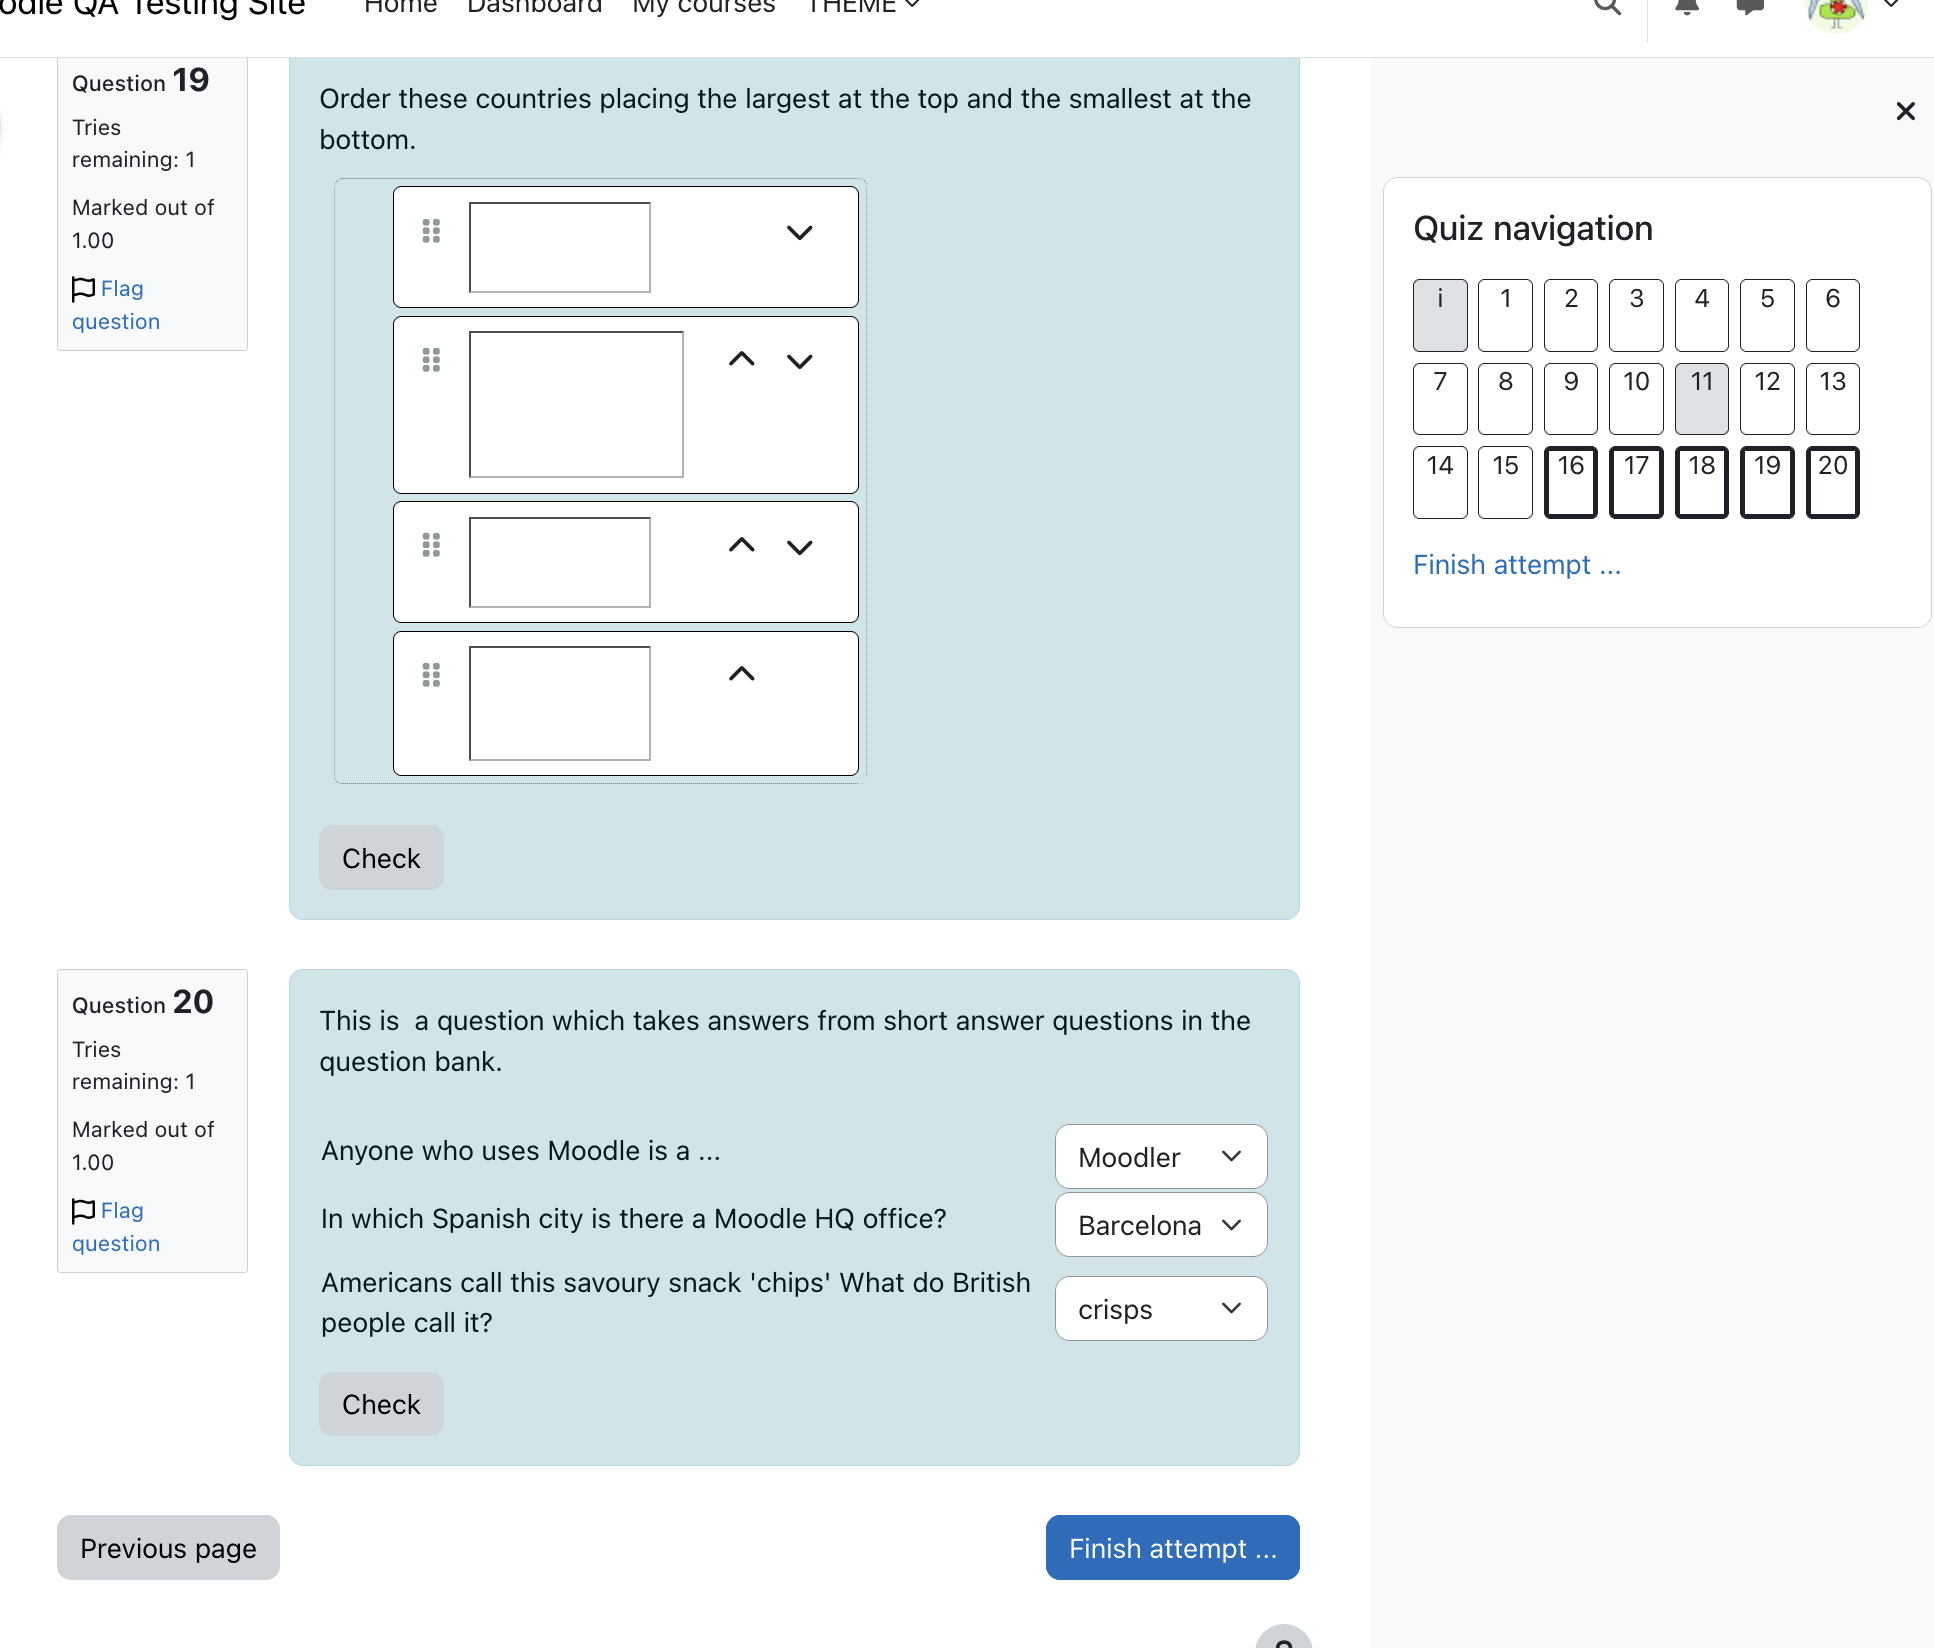
Task: Jump to question 13 in quiz navigation
Action: point(1833,399)
